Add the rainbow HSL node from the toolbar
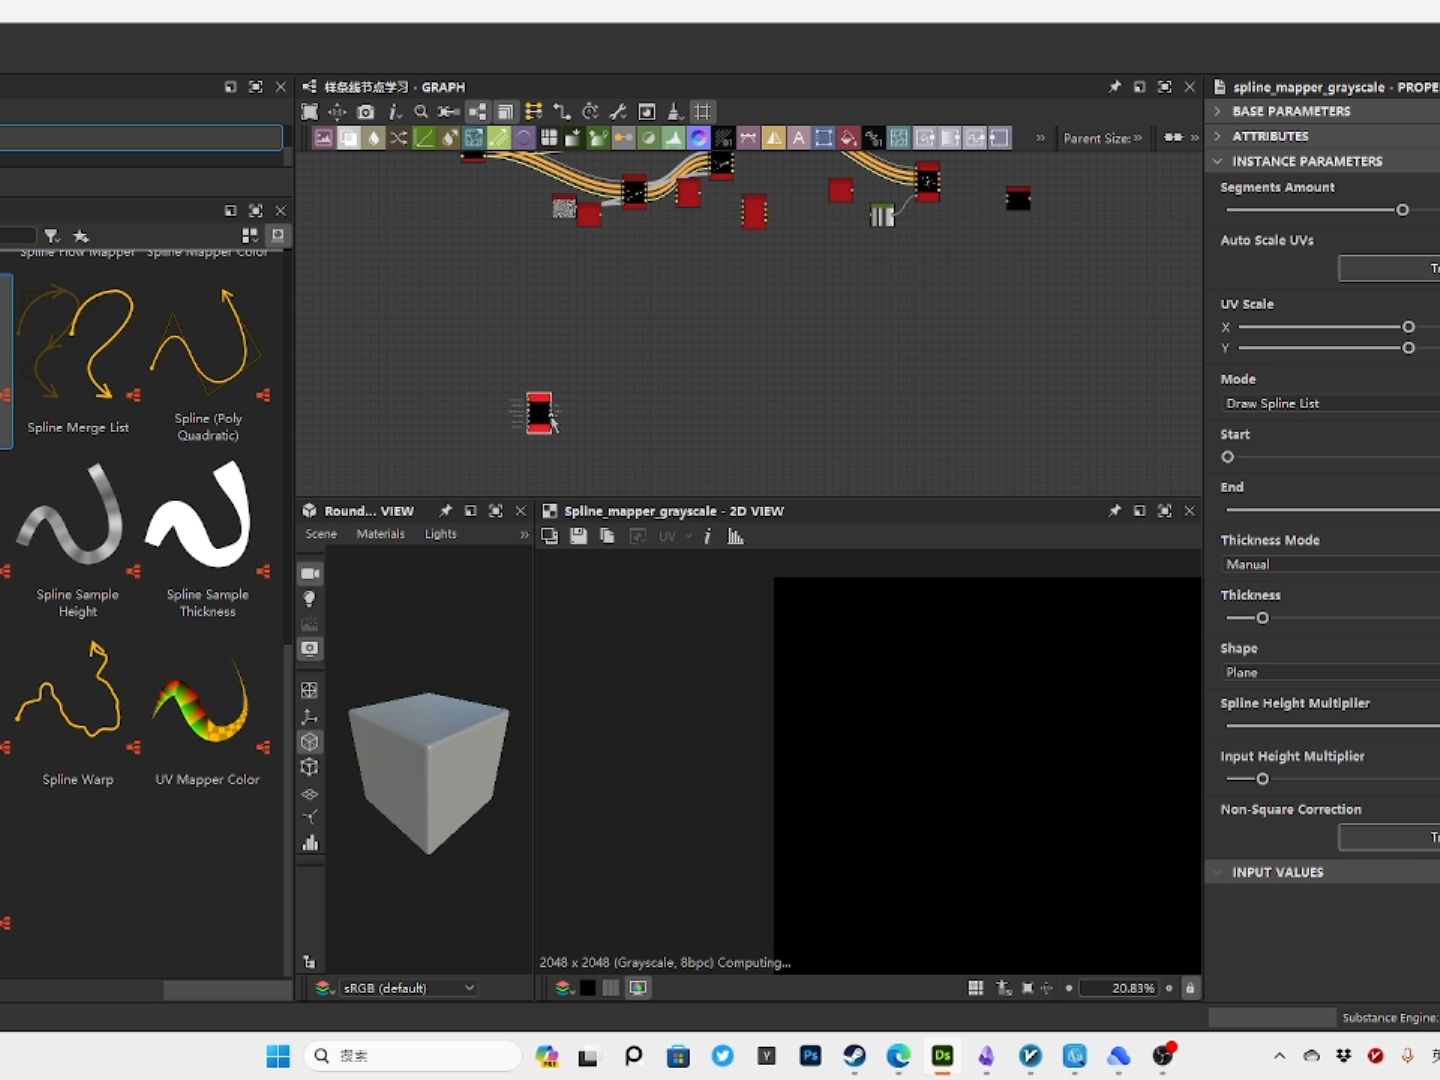 click(x=699, y=138)
